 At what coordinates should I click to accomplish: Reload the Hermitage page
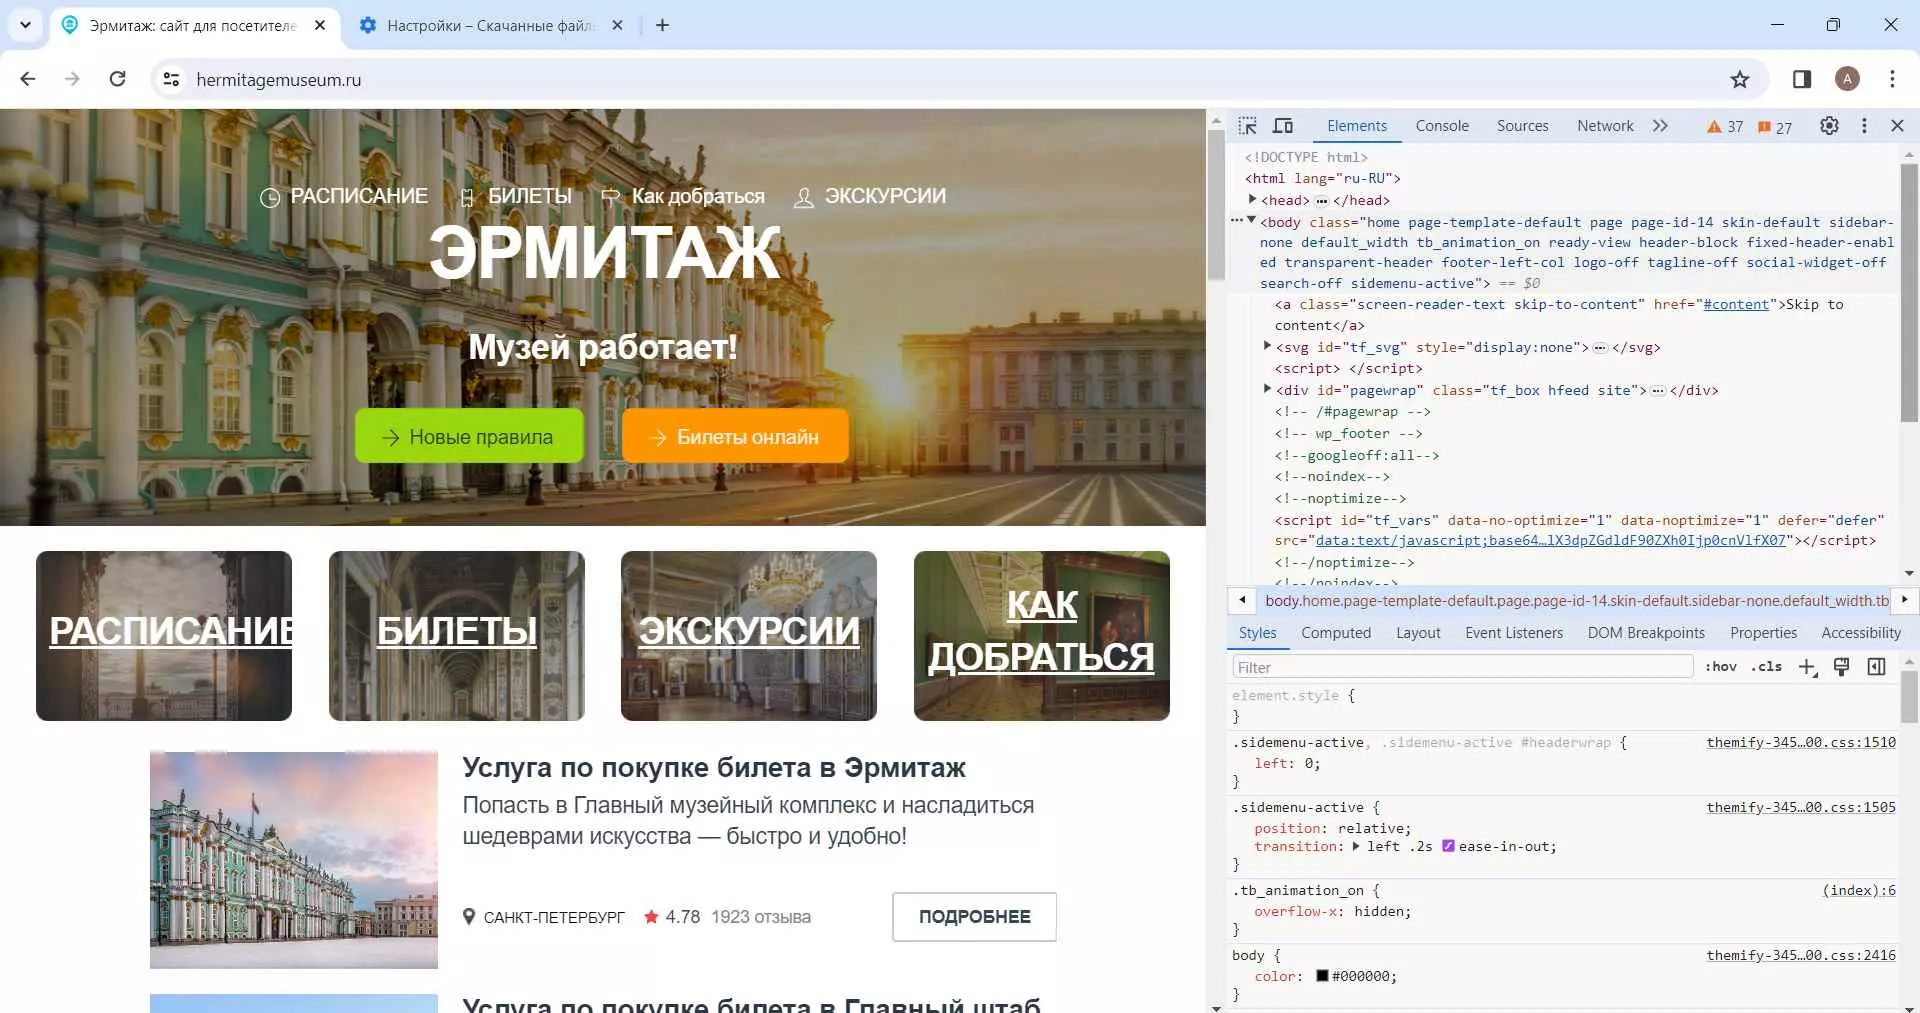[x=117, y=79]
